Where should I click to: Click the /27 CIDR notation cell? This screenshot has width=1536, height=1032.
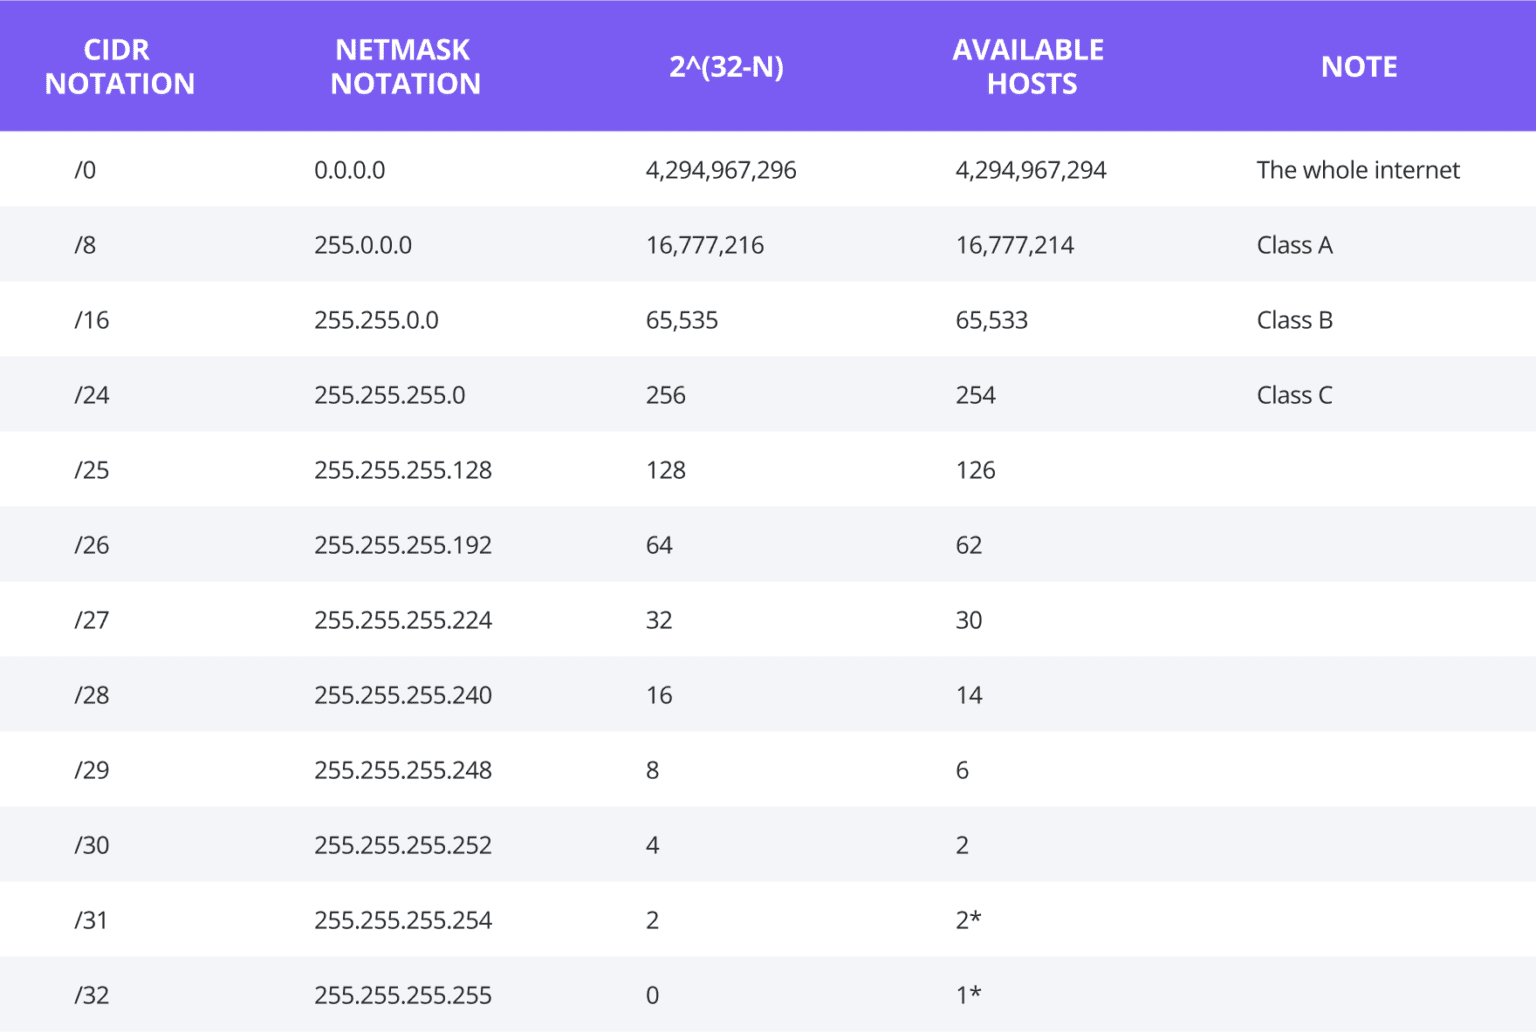[91, 619]
